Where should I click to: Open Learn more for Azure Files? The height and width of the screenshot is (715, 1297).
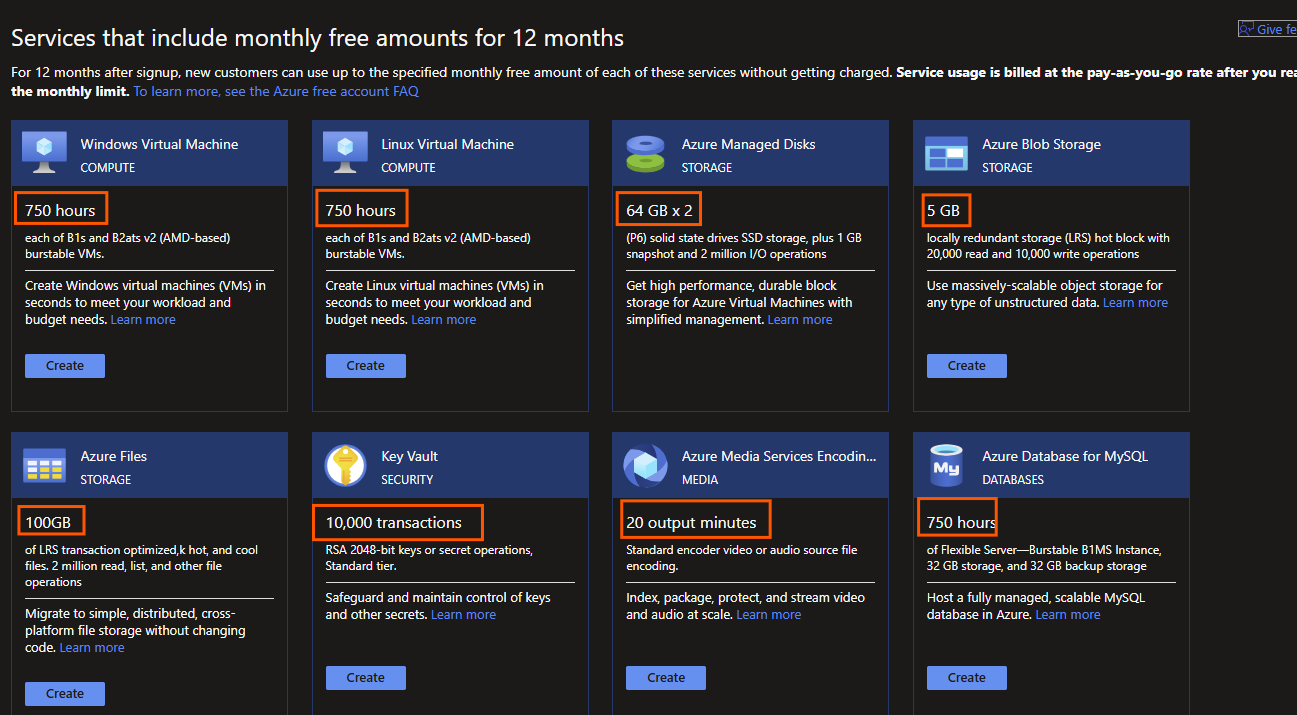[x=92, y=648]
